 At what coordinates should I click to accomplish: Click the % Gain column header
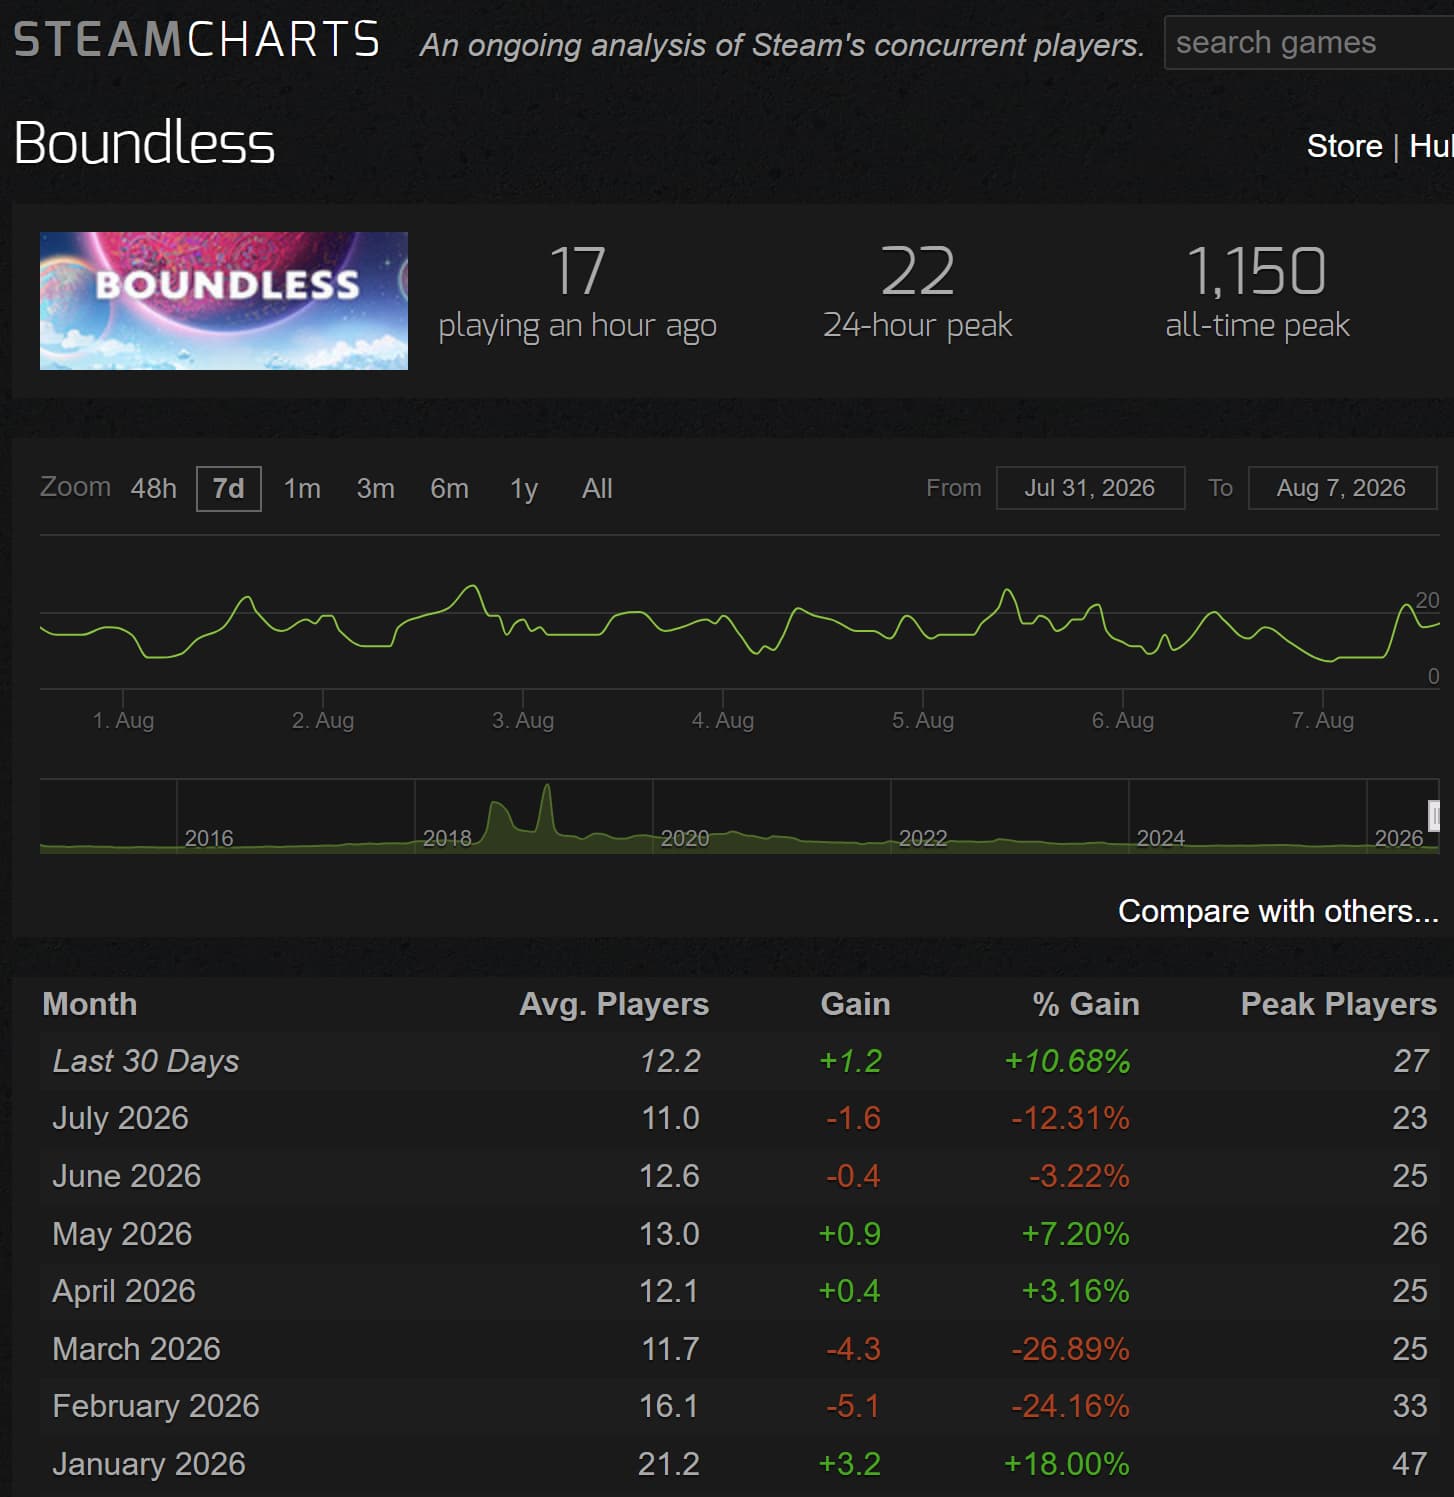coord(1086,1004)
